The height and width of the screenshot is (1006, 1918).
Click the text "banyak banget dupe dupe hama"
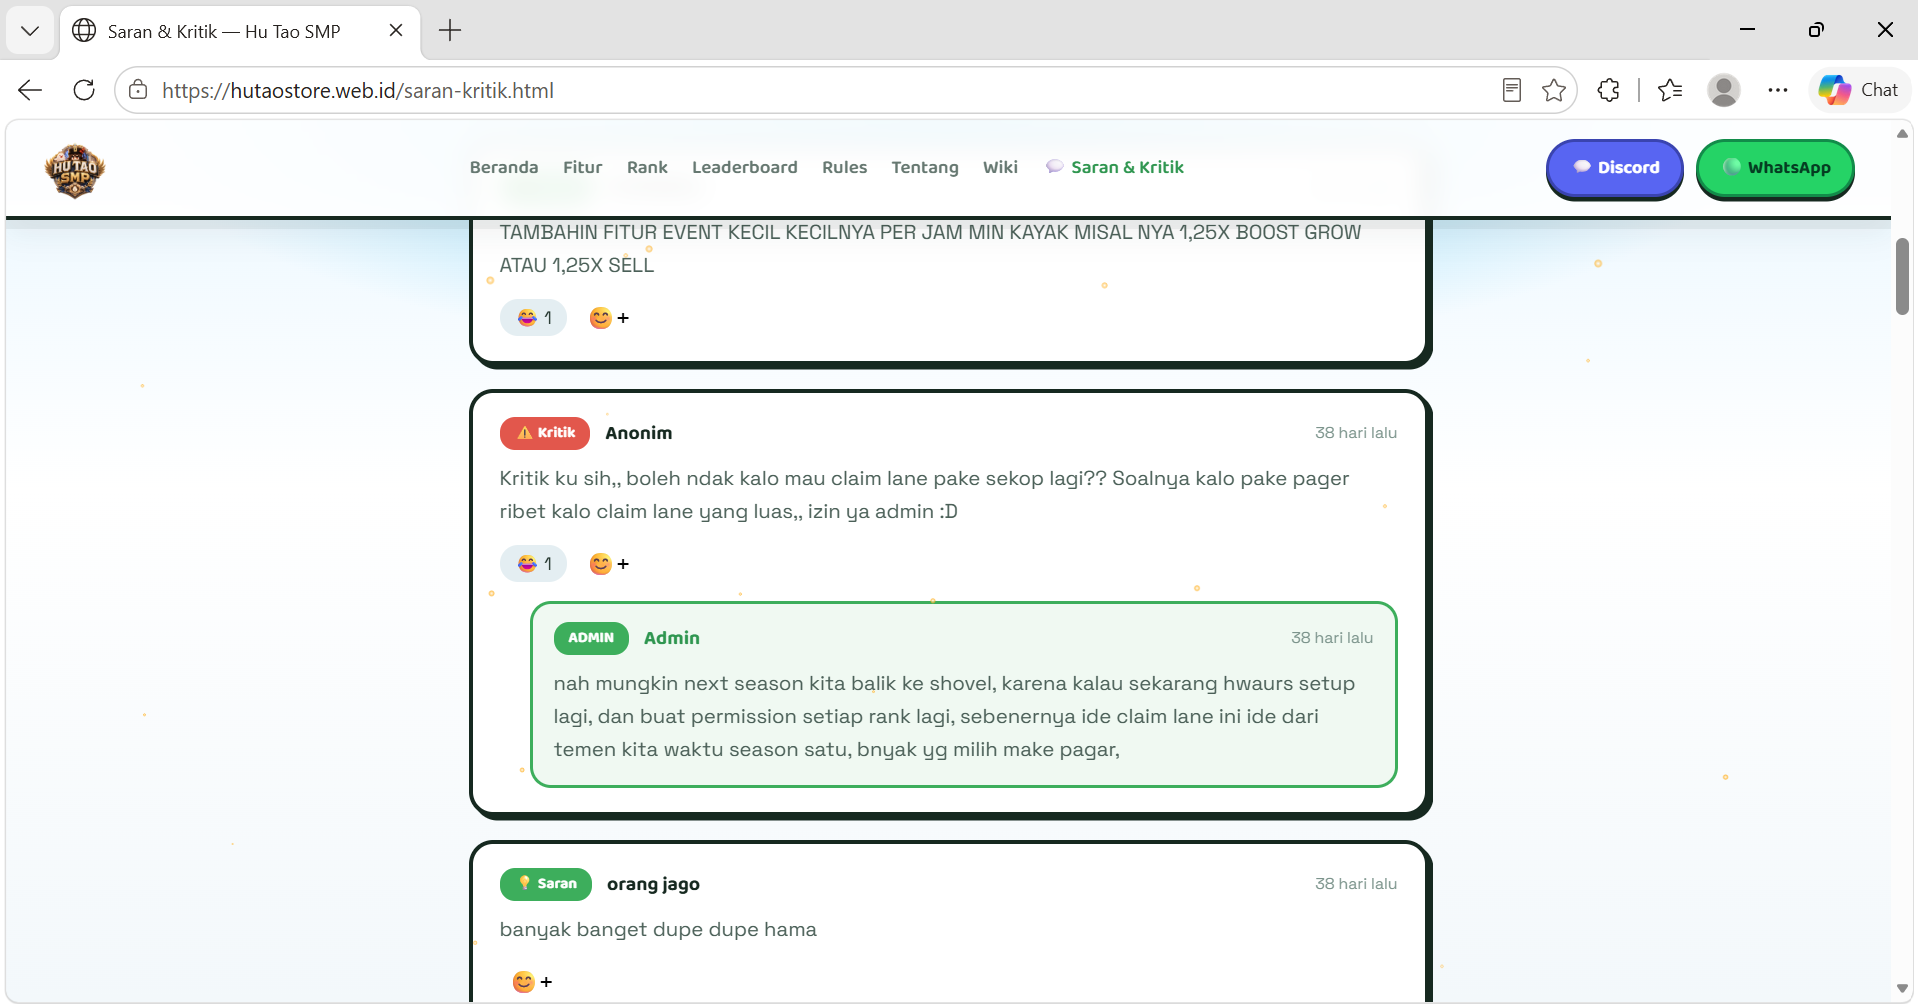pyautogui.click(x=658, y=930)
